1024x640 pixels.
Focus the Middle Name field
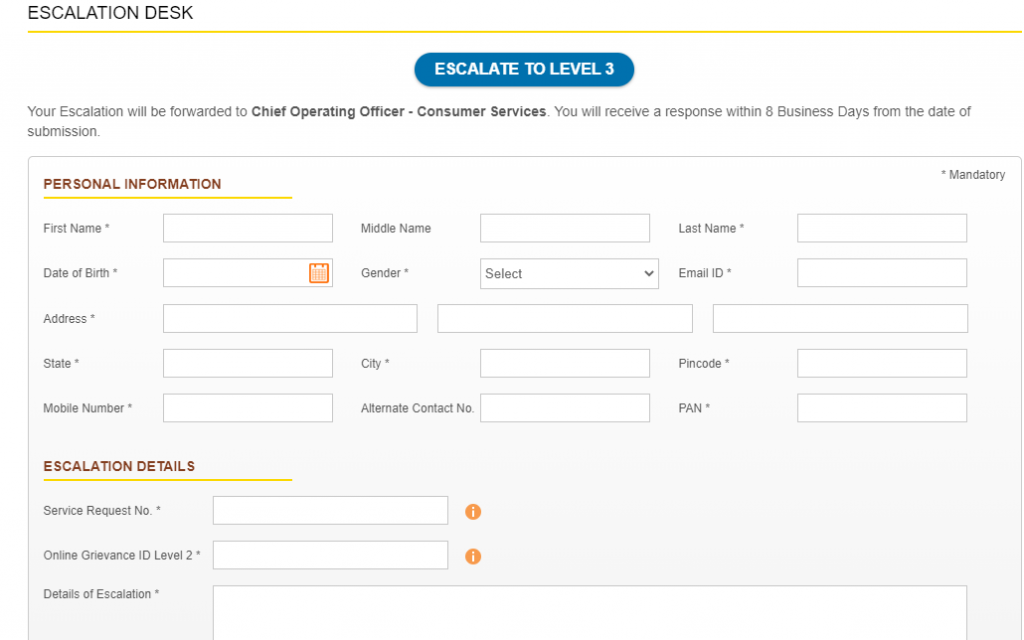pyautogui.click(x=565, y=228)
